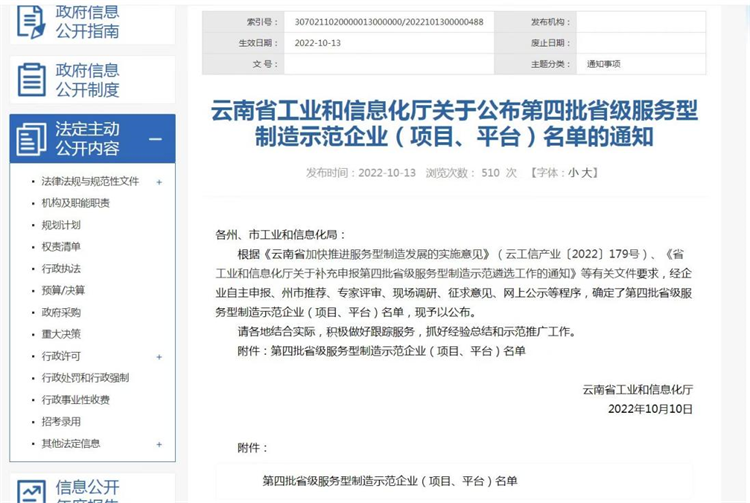The image size is (750, 503).
Task: Click the 法定主动公开内容 list icon
Action: click(x=31, y=139)
